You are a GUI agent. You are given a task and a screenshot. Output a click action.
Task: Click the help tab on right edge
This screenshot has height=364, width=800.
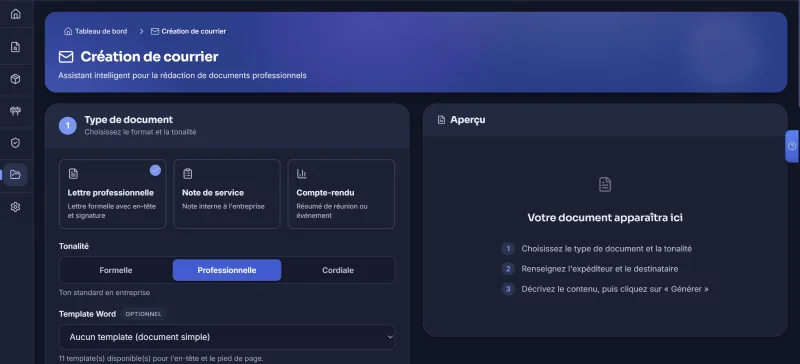coord(792,146)
